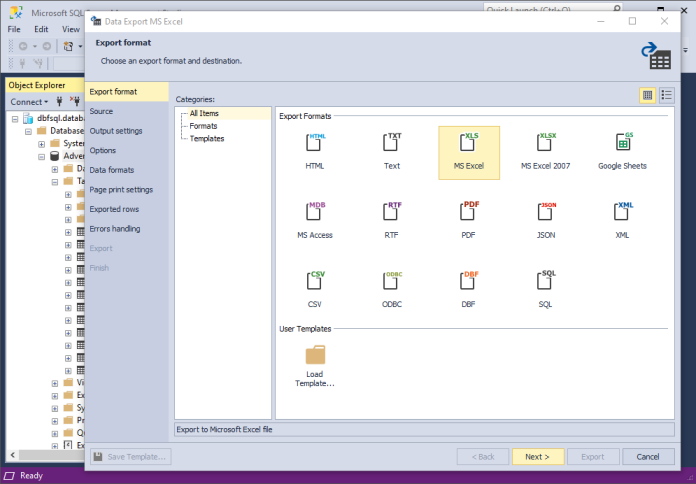Choose the Text export format
The width and height of the screenshot is (696, 484).
(392, 152)
